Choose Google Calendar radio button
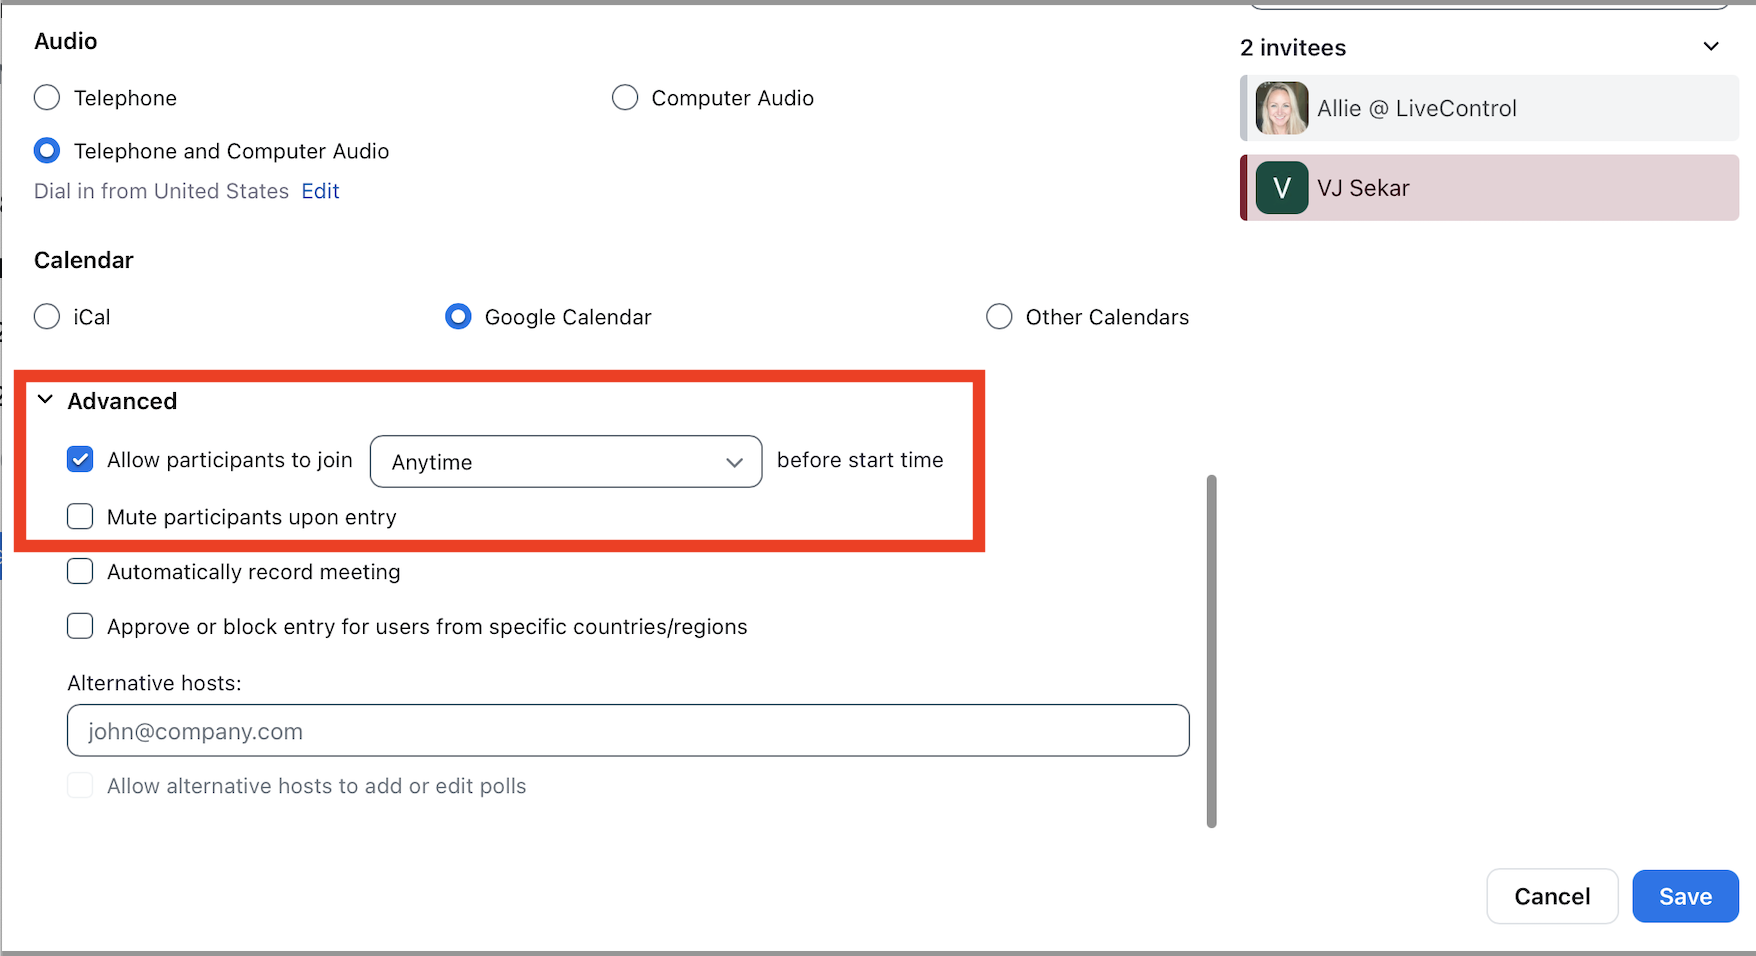1756x956 pixels. click(458, 317)
